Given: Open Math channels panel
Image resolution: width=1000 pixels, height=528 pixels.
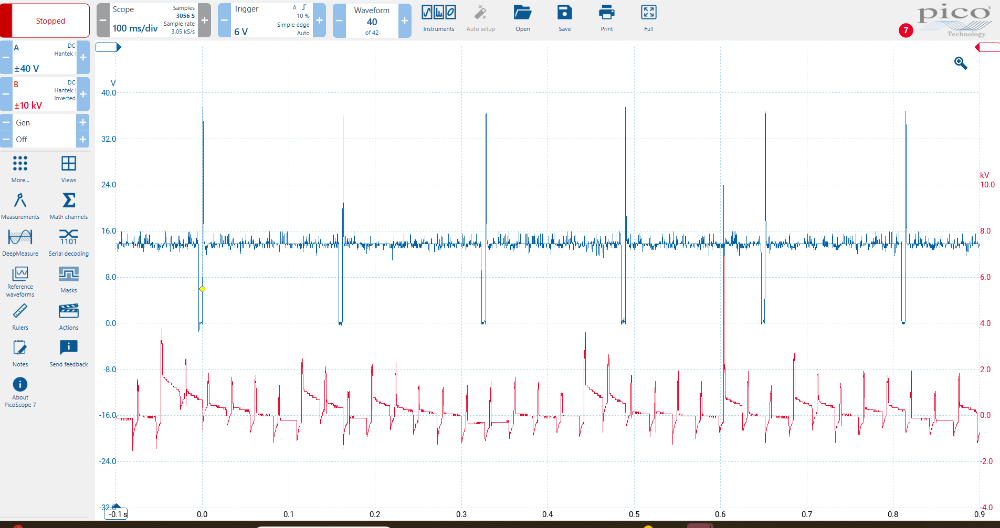Looking at the screenshot, I should point(69,203).
